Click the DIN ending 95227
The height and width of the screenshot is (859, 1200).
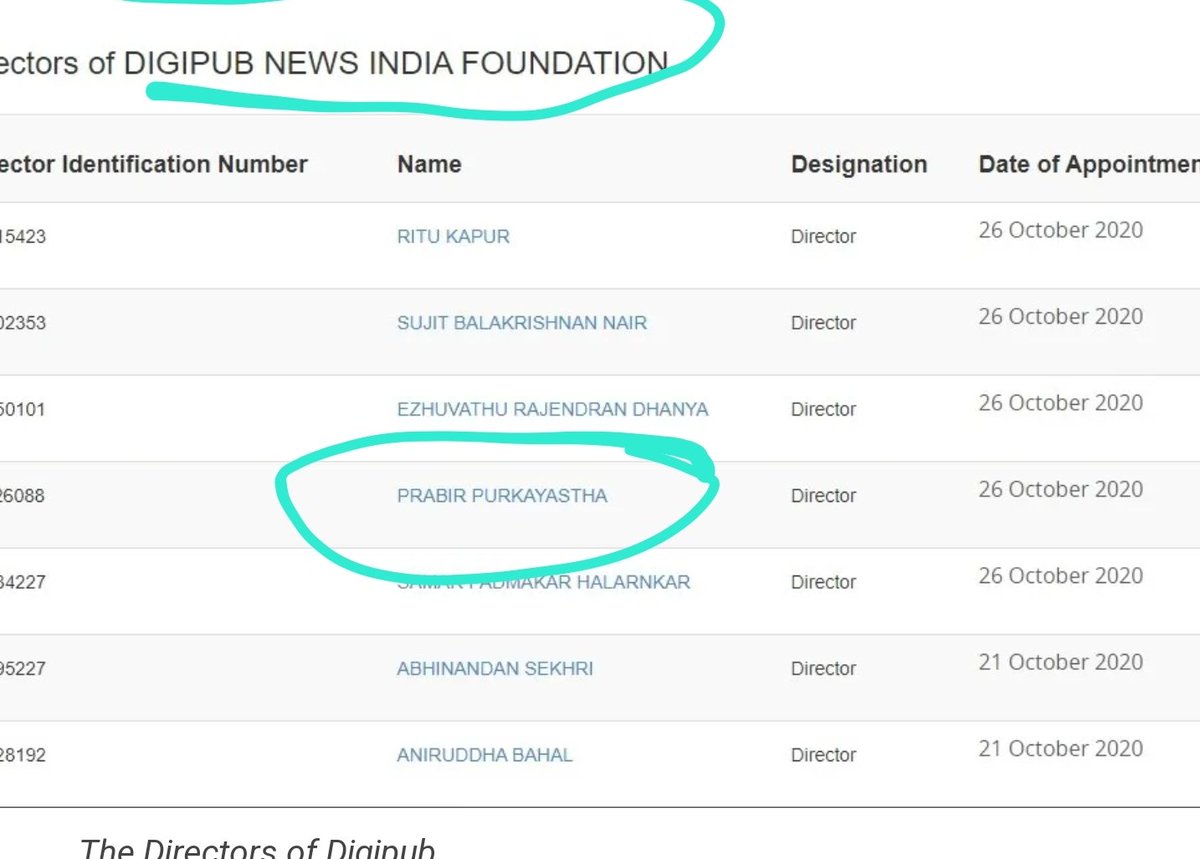click(x=23, y=668)
